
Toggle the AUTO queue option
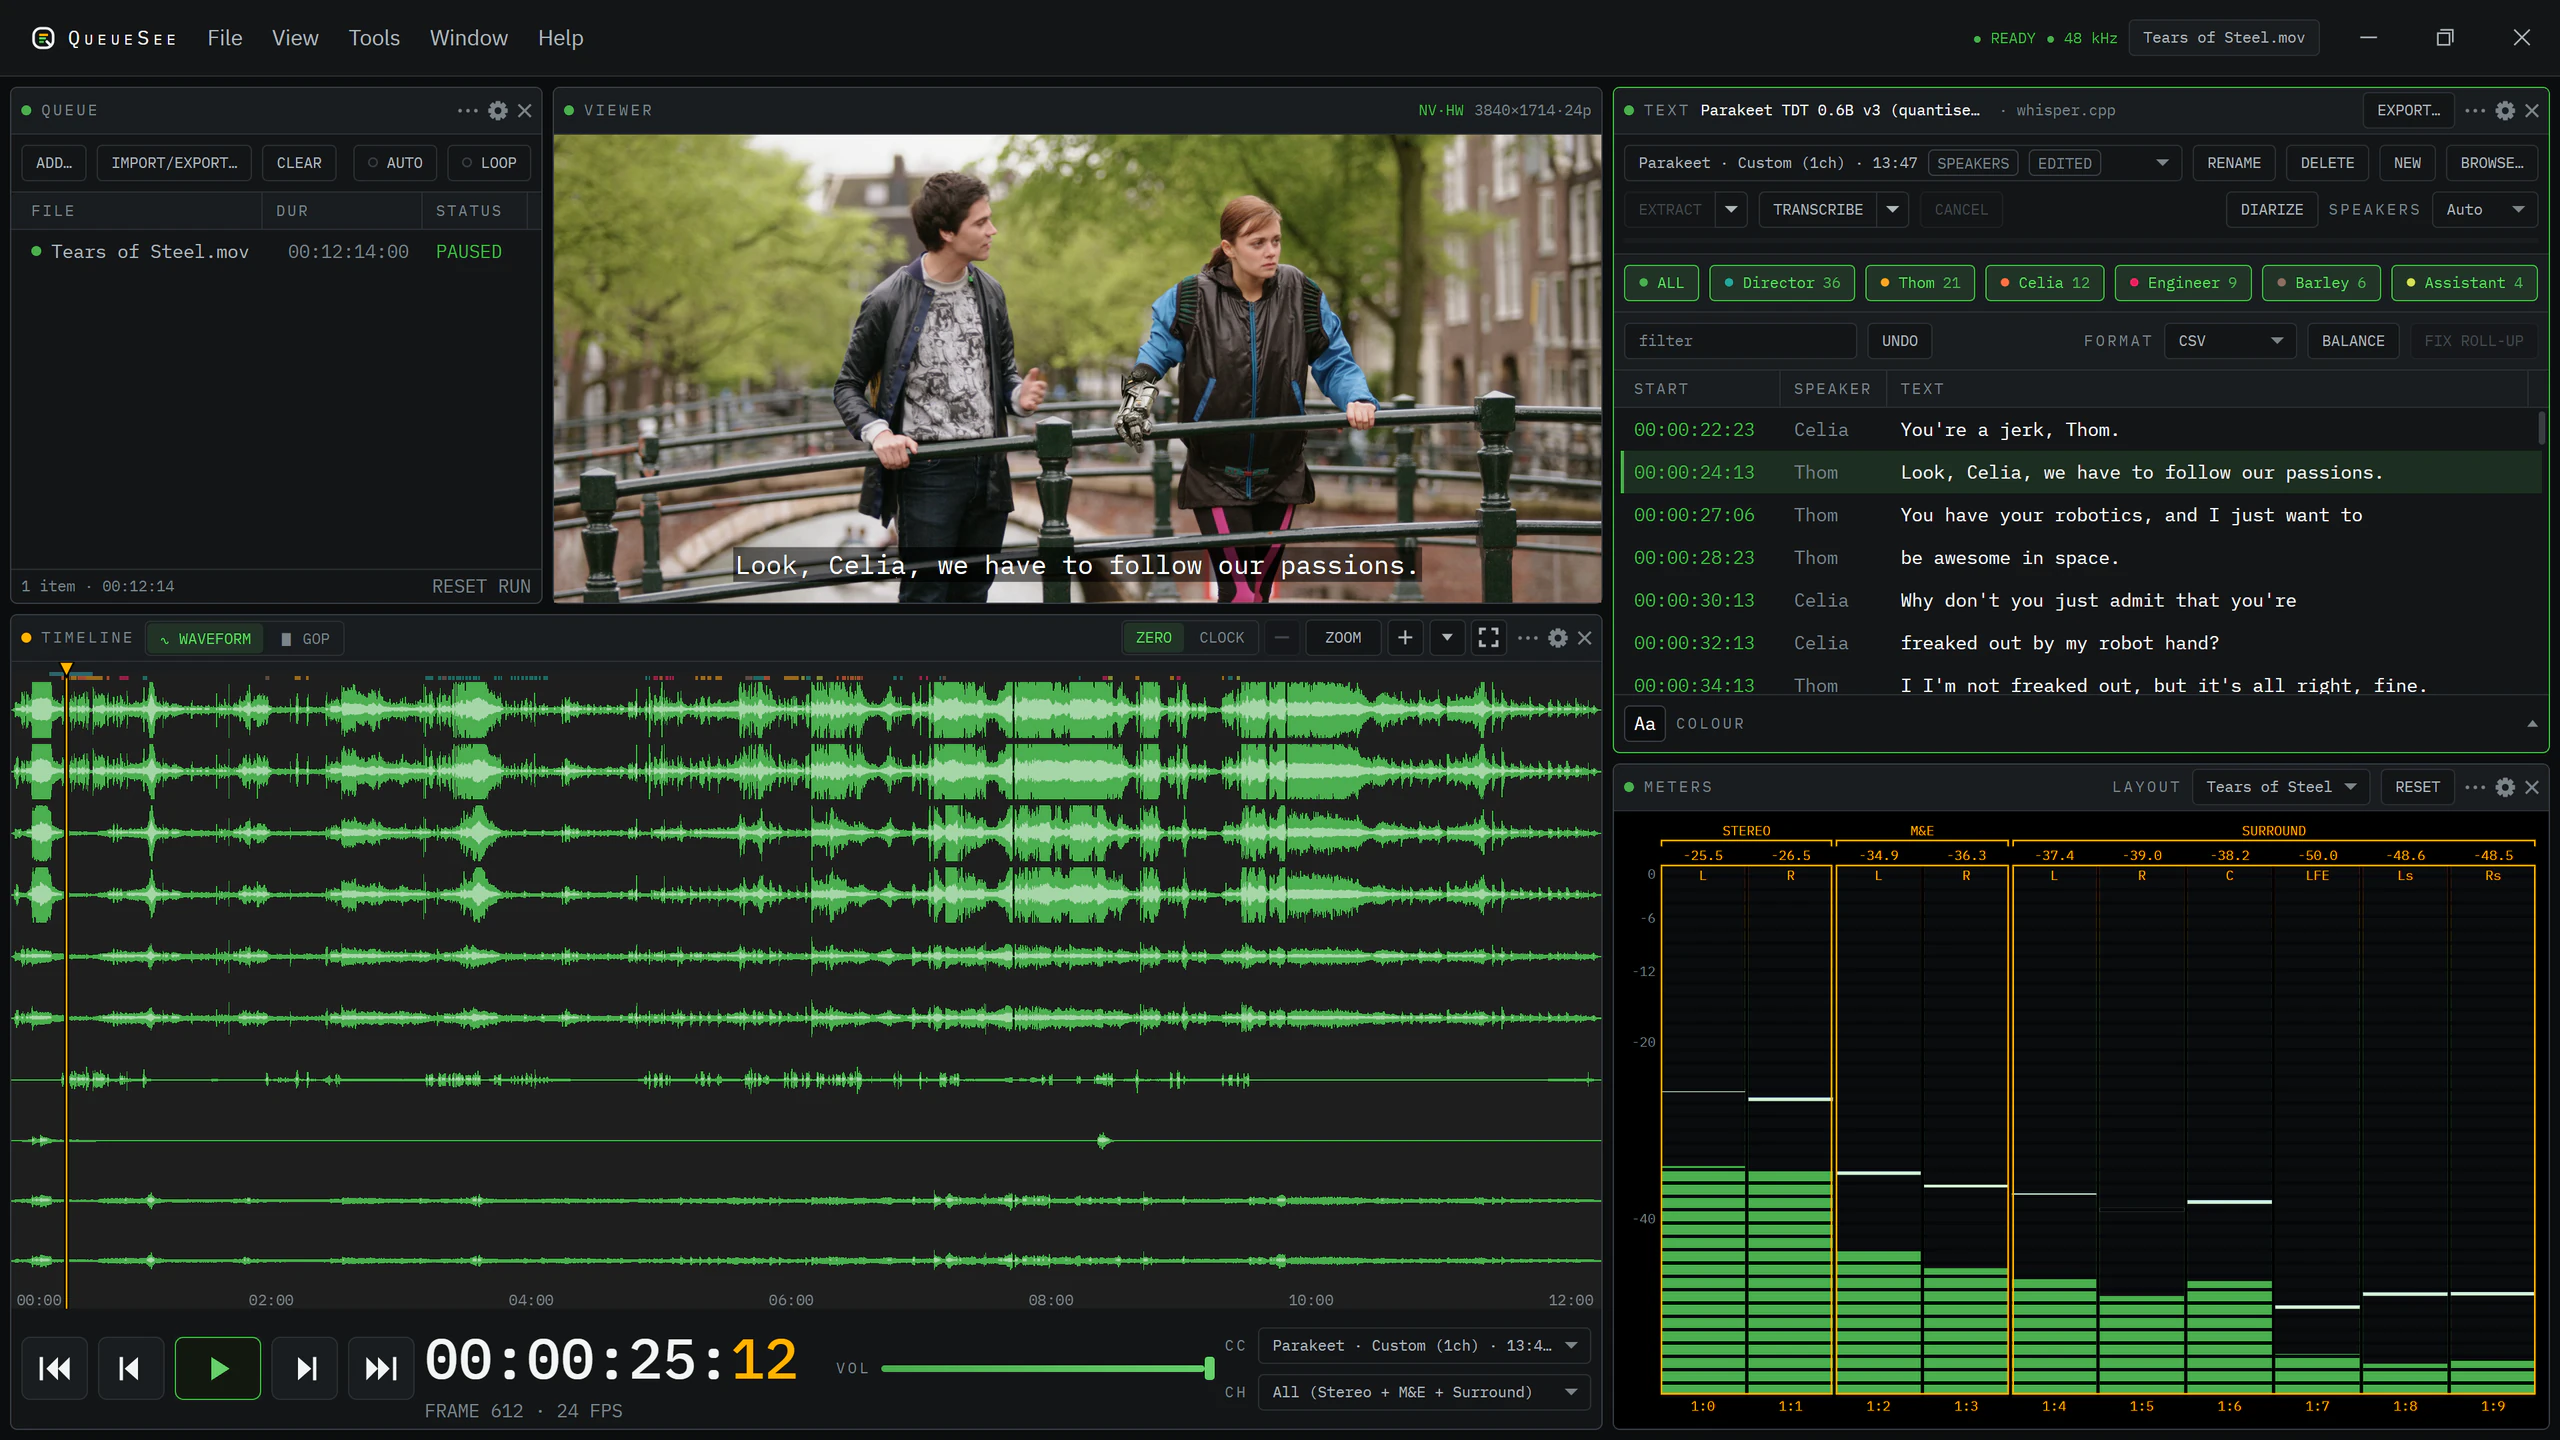click(395, 163)
